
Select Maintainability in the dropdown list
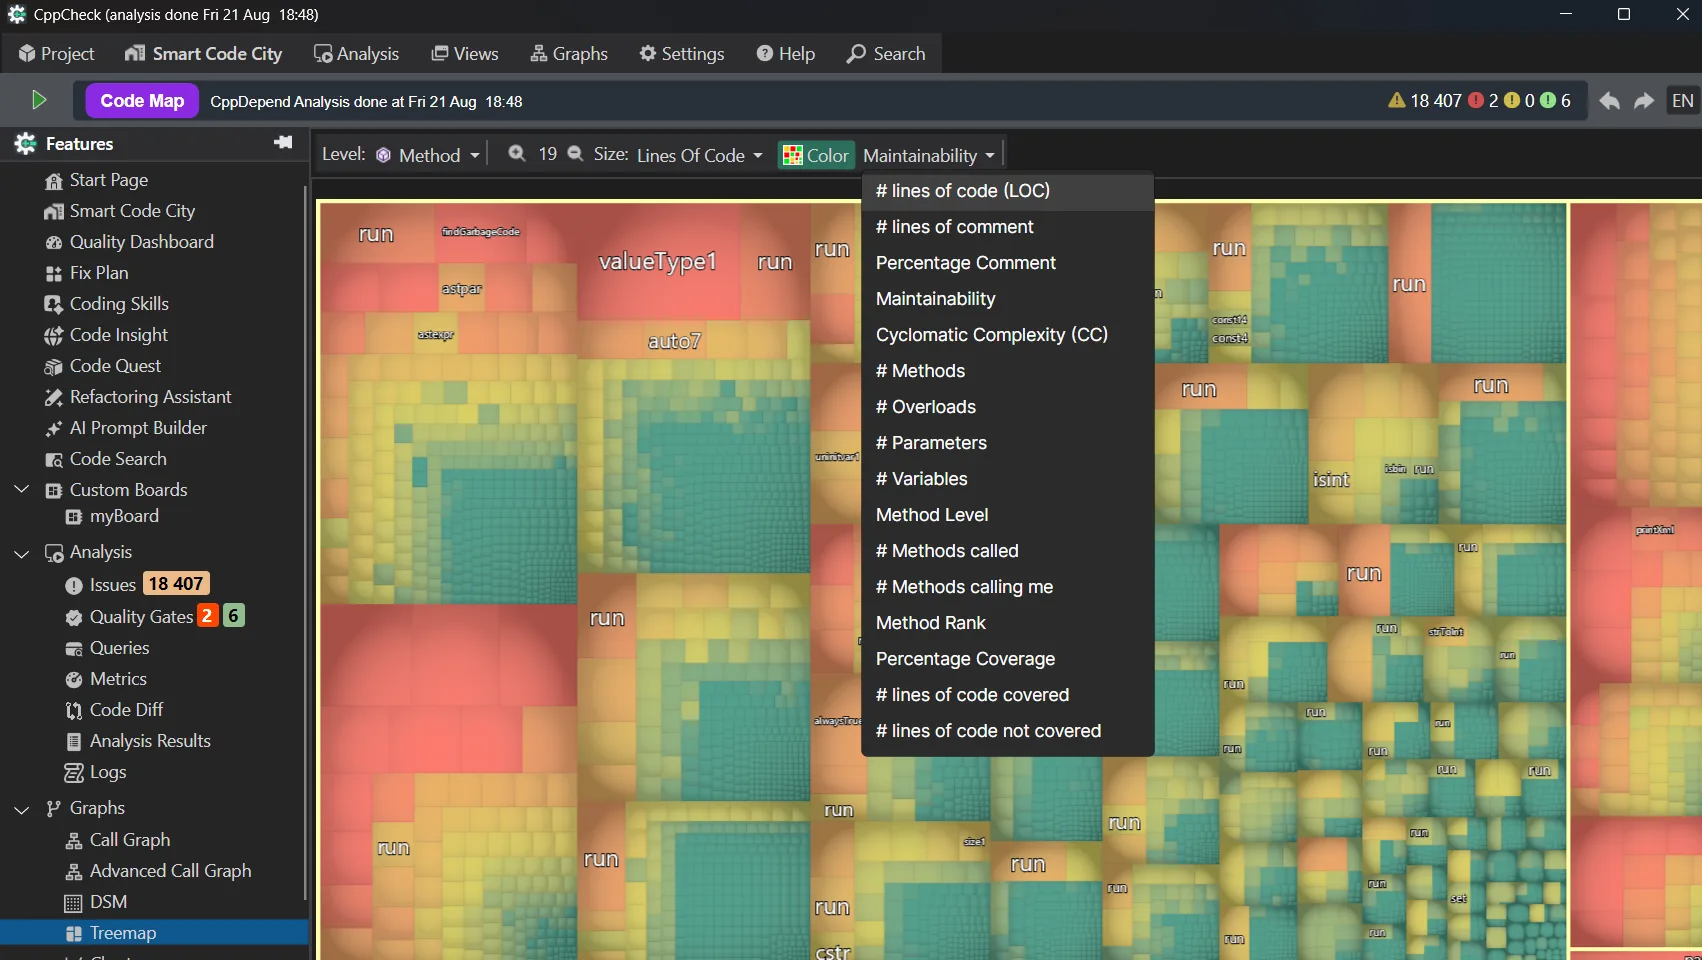1008,299
